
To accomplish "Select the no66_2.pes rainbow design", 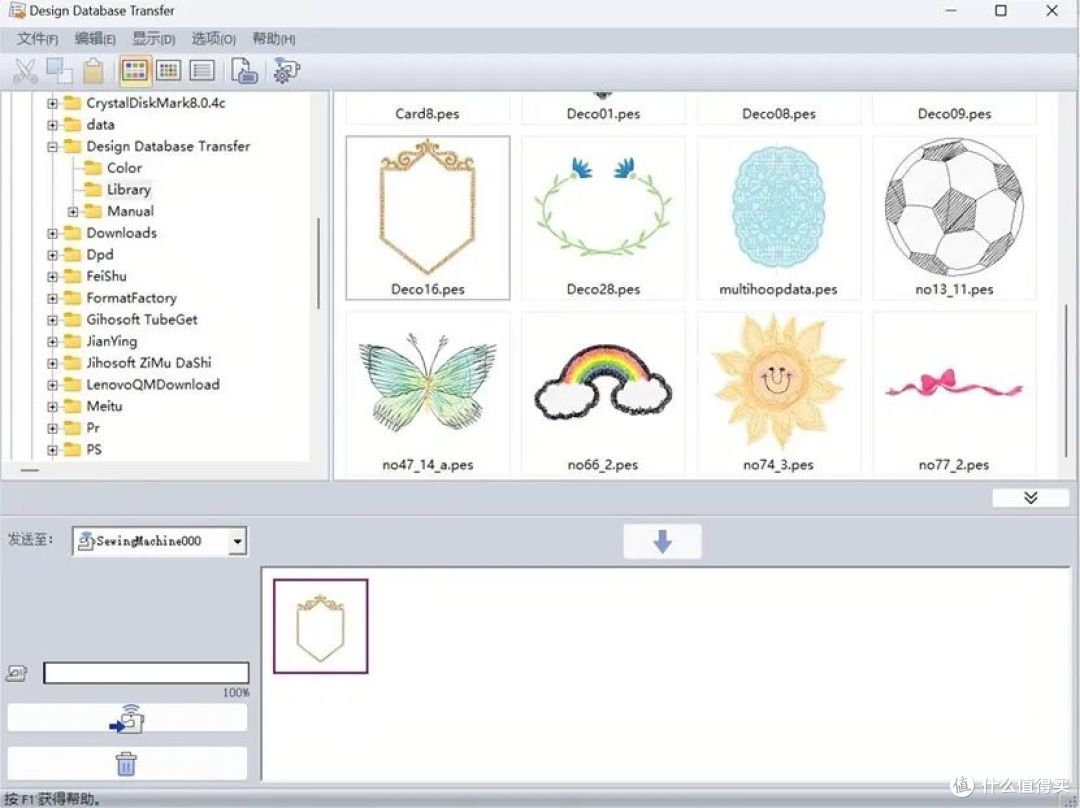I will coord(603,393).
